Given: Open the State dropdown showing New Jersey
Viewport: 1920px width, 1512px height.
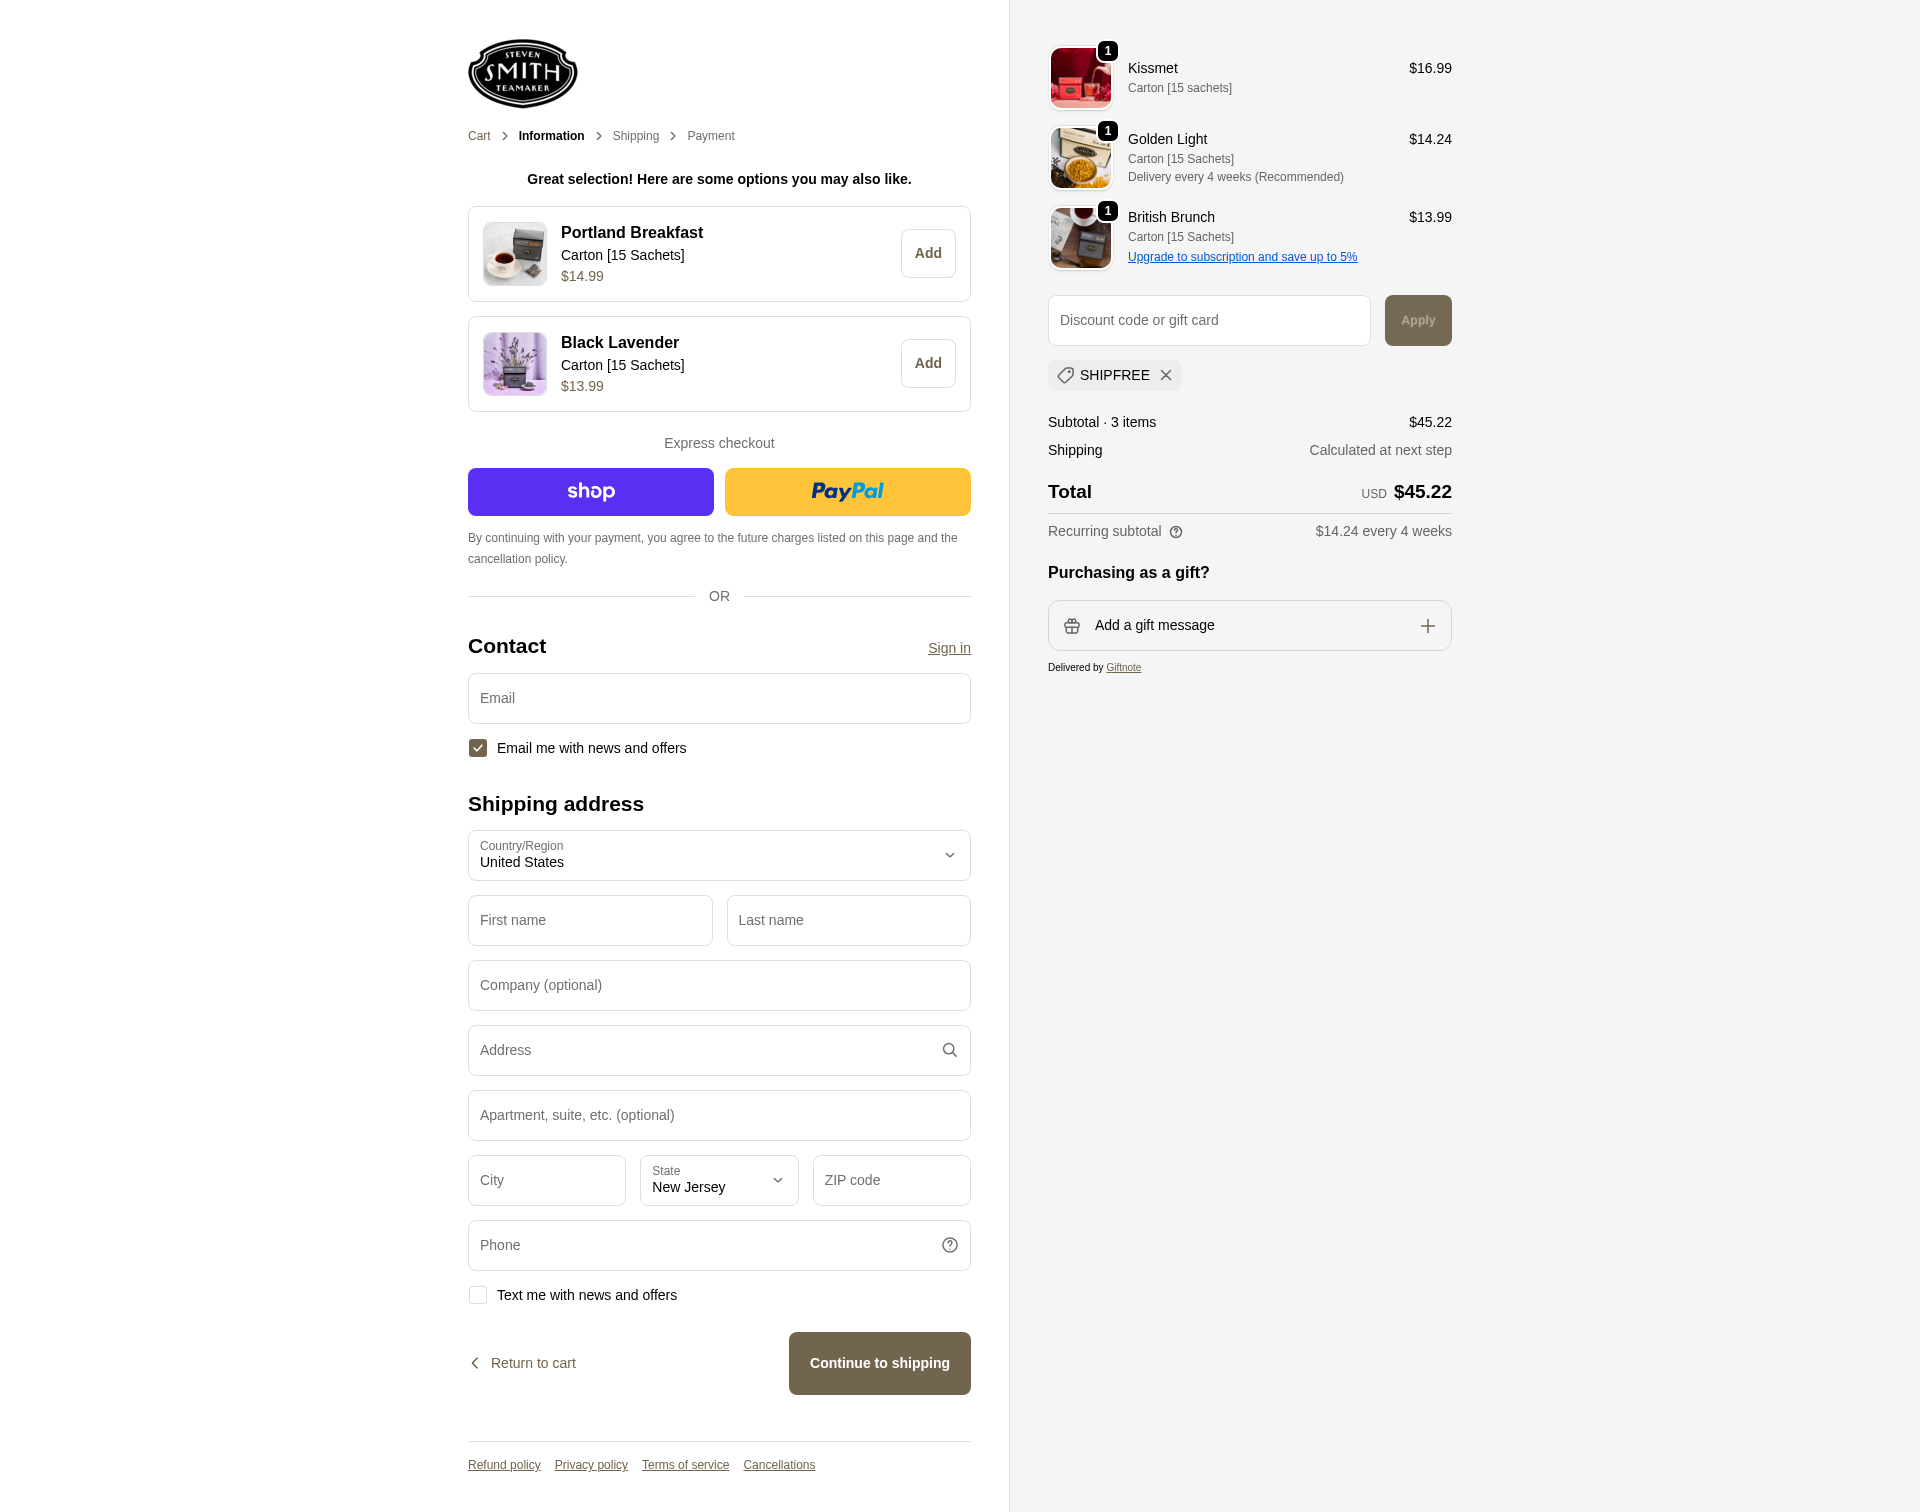Looking at the screenshot, I should [719, 1180].
